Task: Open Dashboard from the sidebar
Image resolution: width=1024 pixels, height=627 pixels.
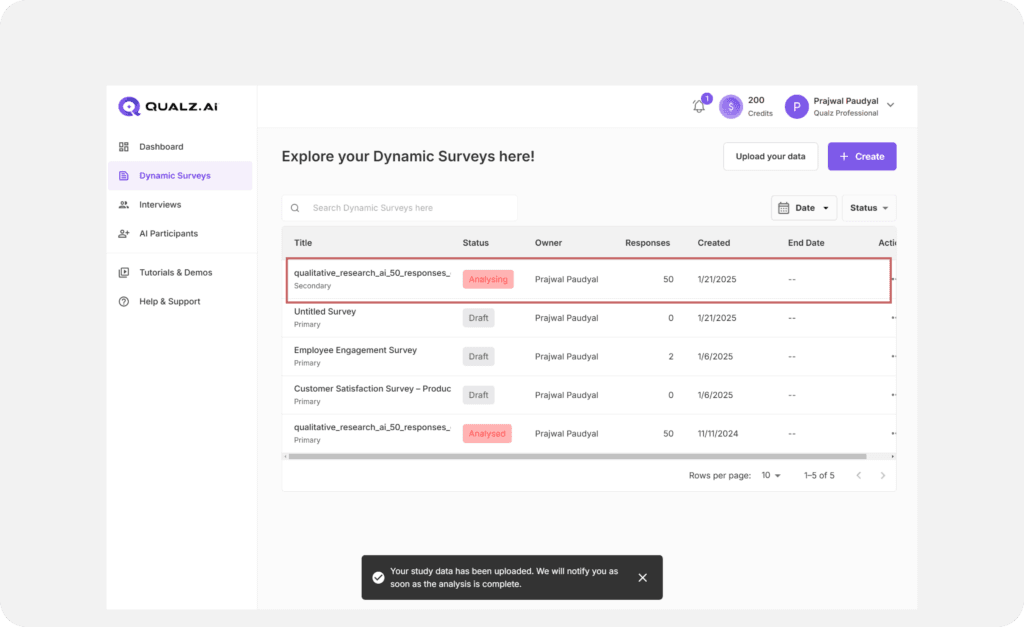Action: pos(160,146)
